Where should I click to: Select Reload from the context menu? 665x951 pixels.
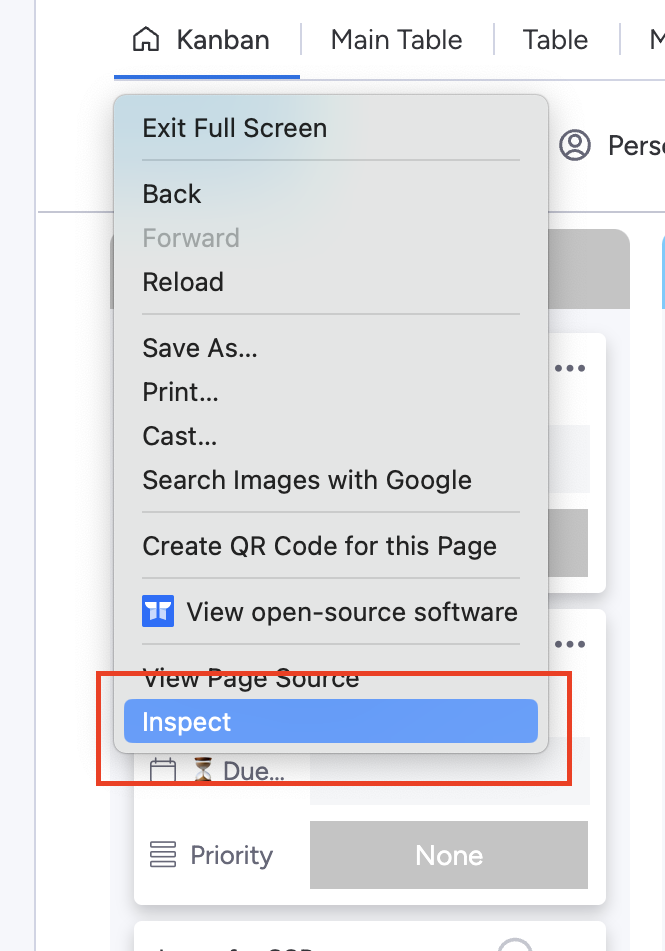[x=183, y=282]
